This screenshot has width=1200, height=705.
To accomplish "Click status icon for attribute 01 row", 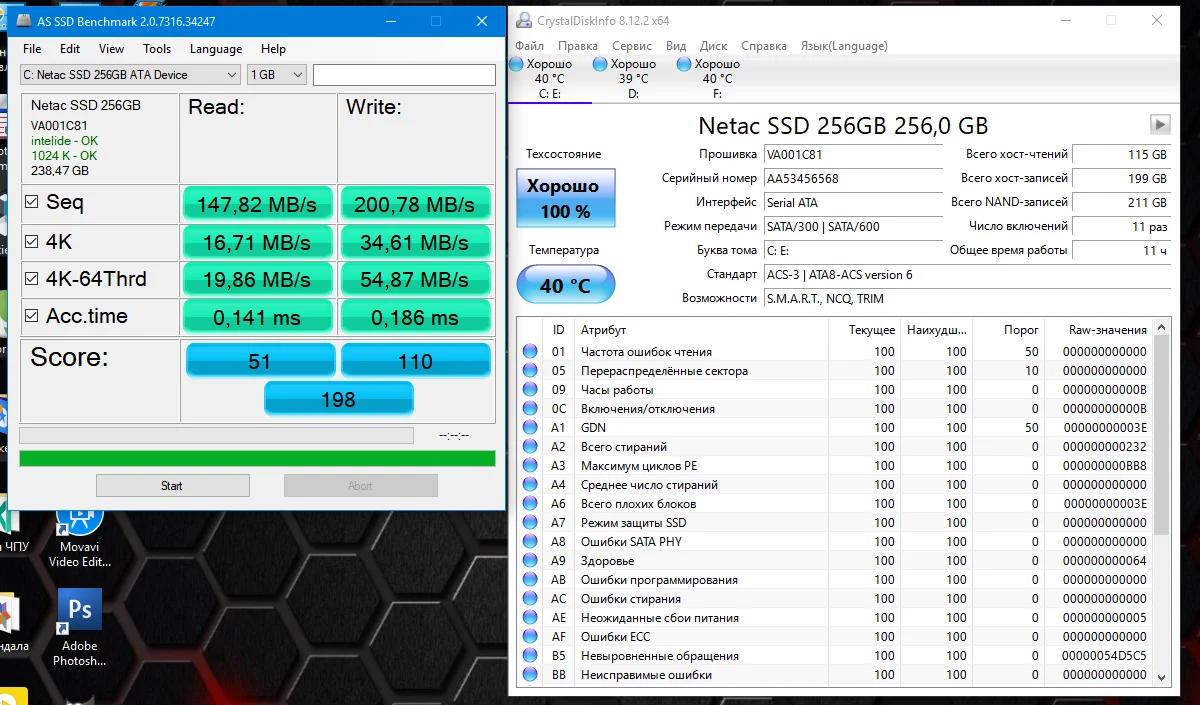I will 530,351.
